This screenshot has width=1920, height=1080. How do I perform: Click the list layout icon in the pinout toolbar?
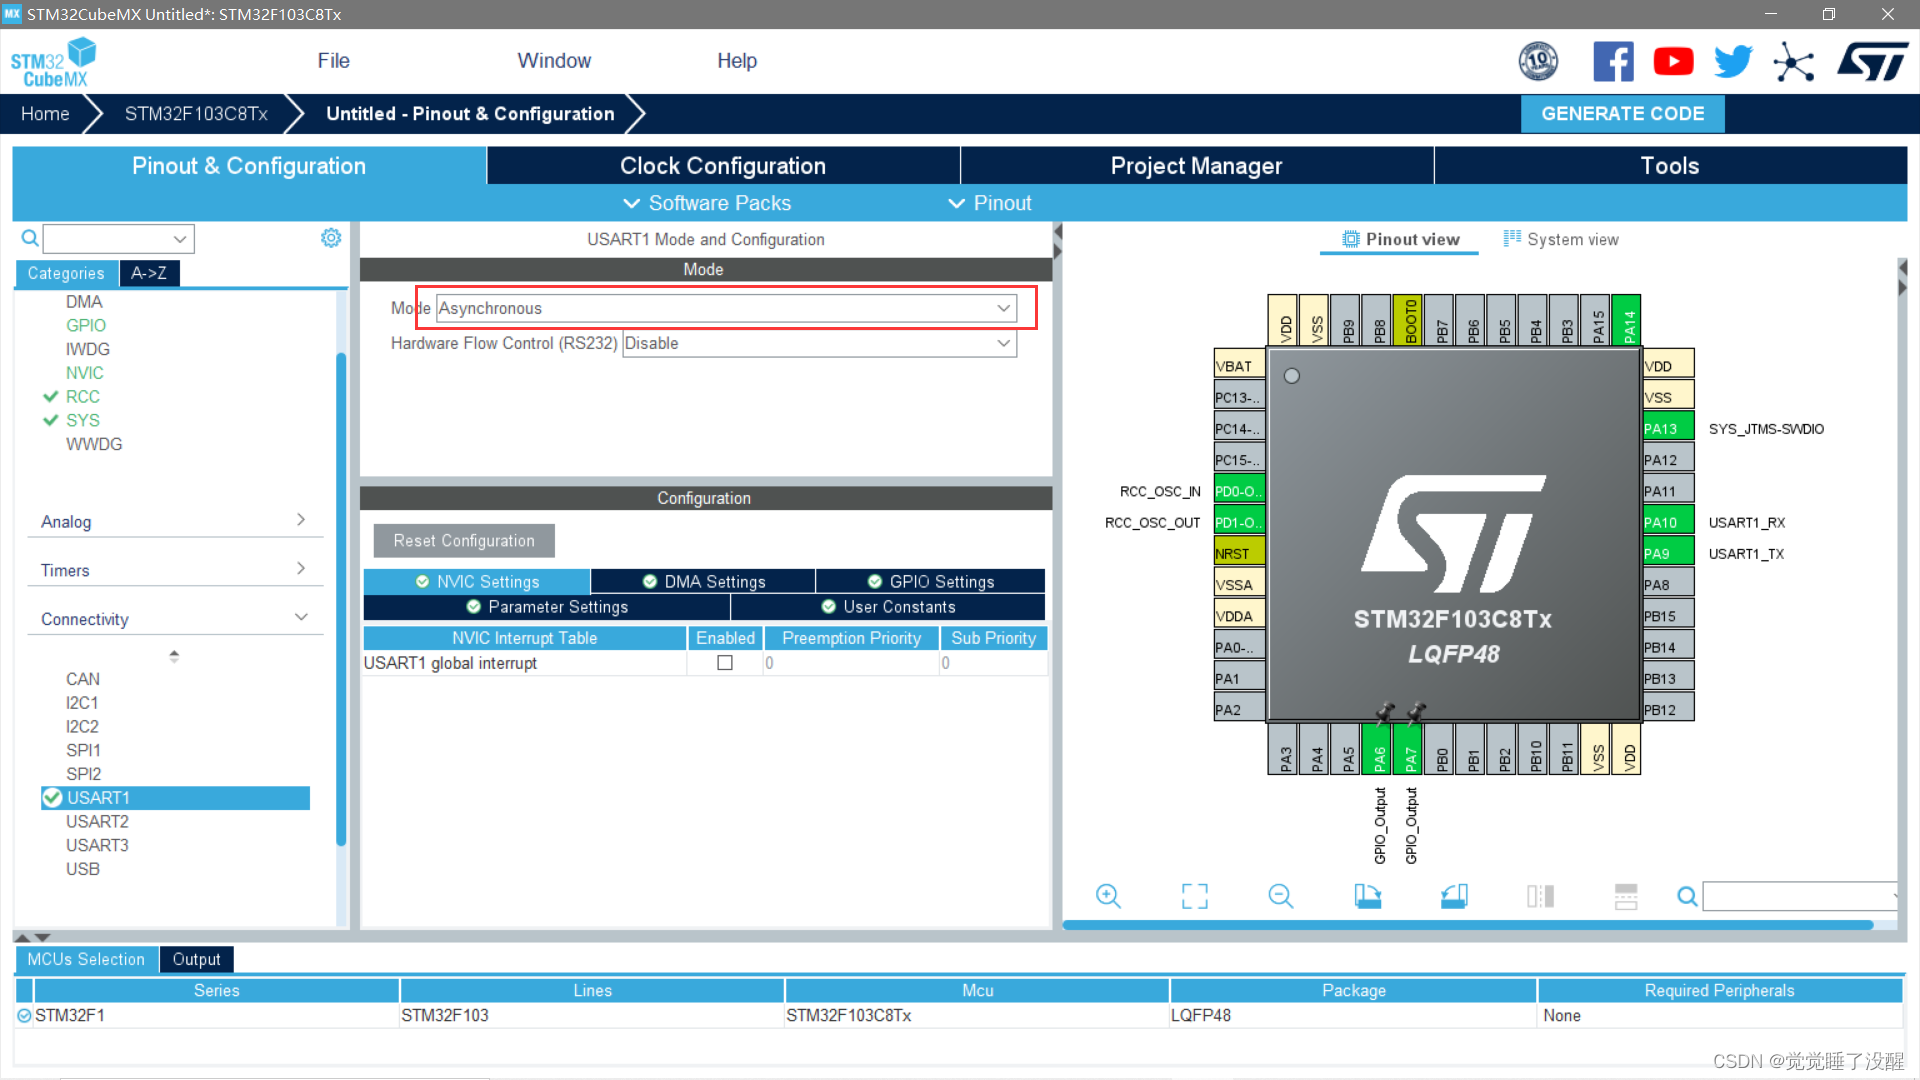click(x=1626, y=896)
